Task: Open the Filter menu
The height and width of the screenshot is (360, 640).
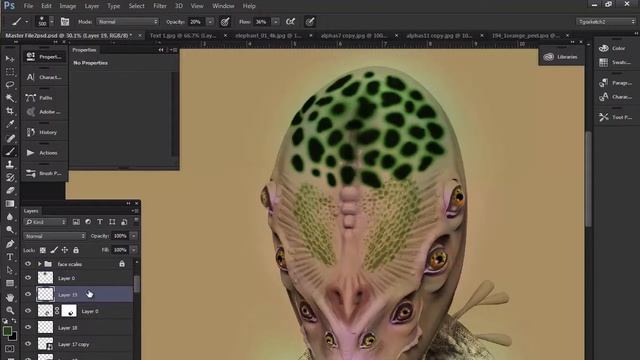Action: [160, 6]
